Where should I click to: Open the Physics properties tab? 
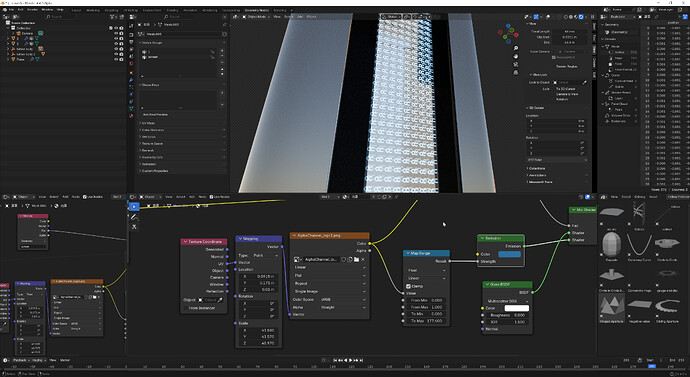(x=131, y=94)
